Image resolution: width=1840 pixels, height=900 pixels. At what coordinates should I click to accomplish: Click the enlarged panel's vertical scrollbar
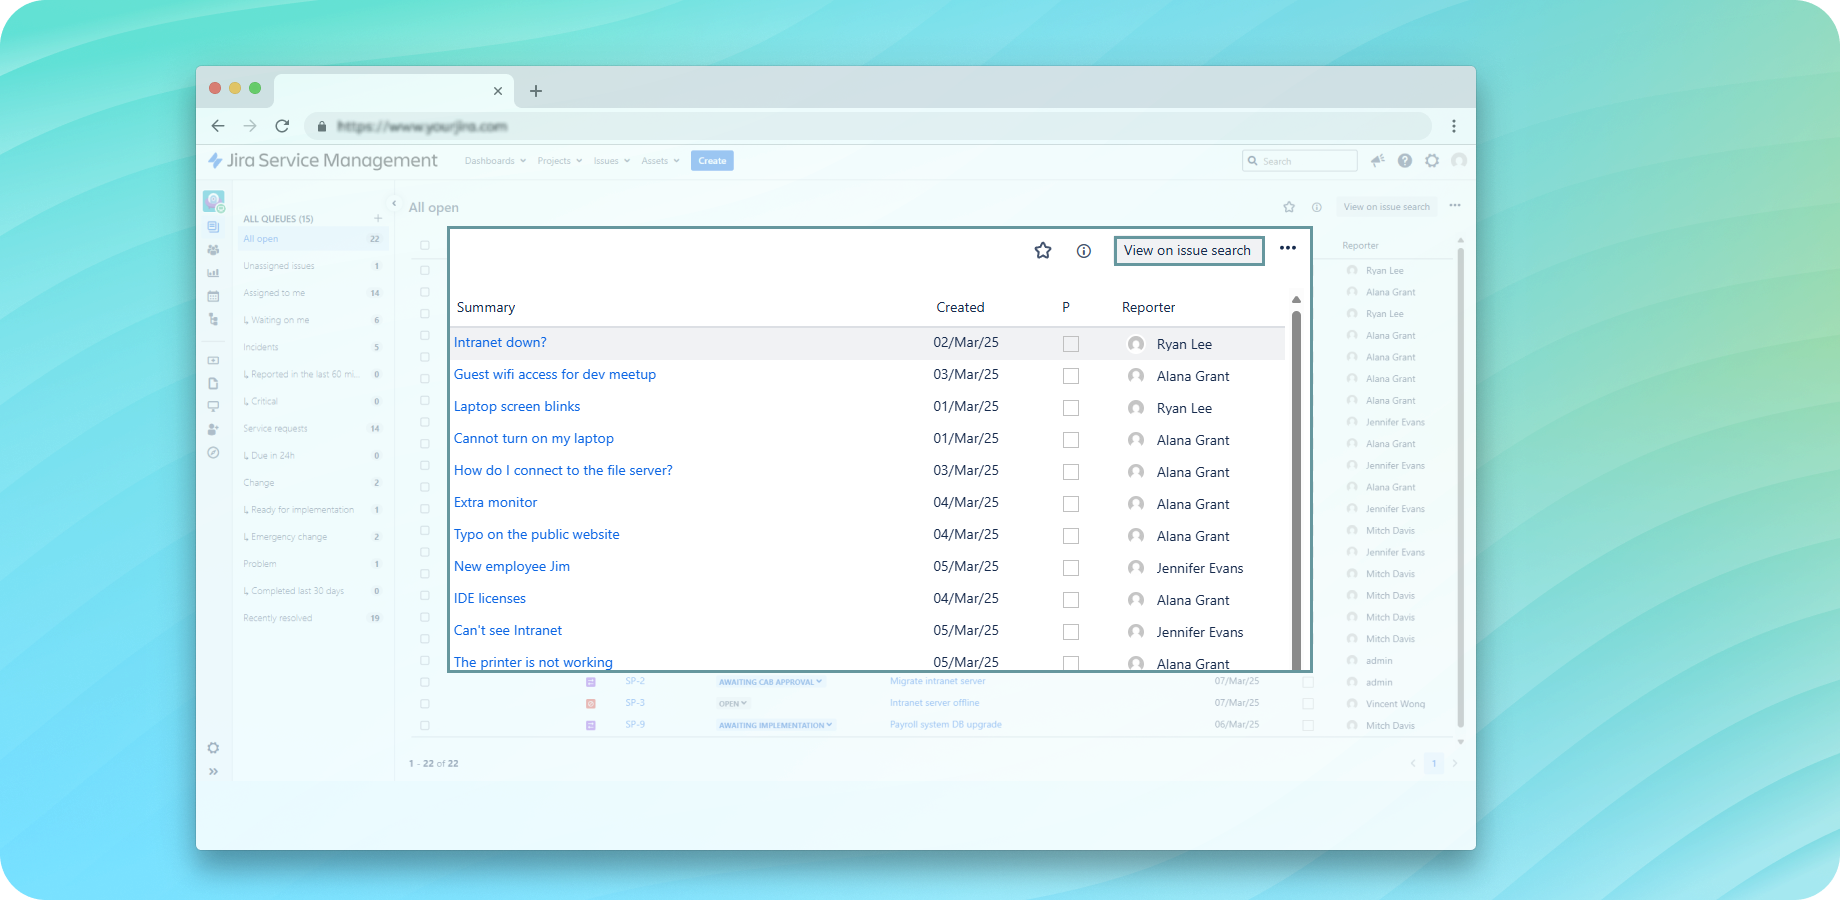pos(1296,490)
